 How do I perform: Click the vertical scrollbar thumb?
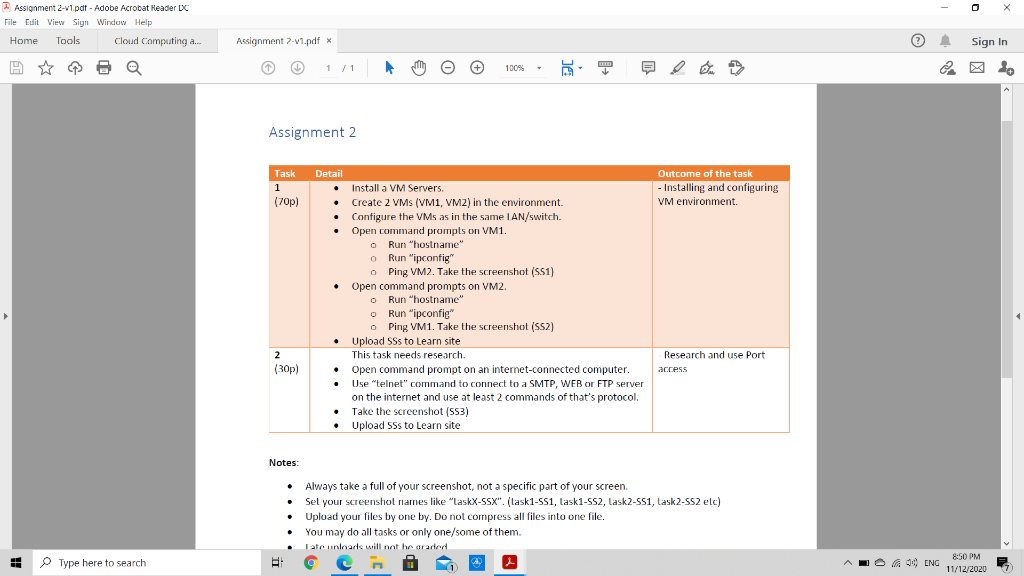[1006, 248]
